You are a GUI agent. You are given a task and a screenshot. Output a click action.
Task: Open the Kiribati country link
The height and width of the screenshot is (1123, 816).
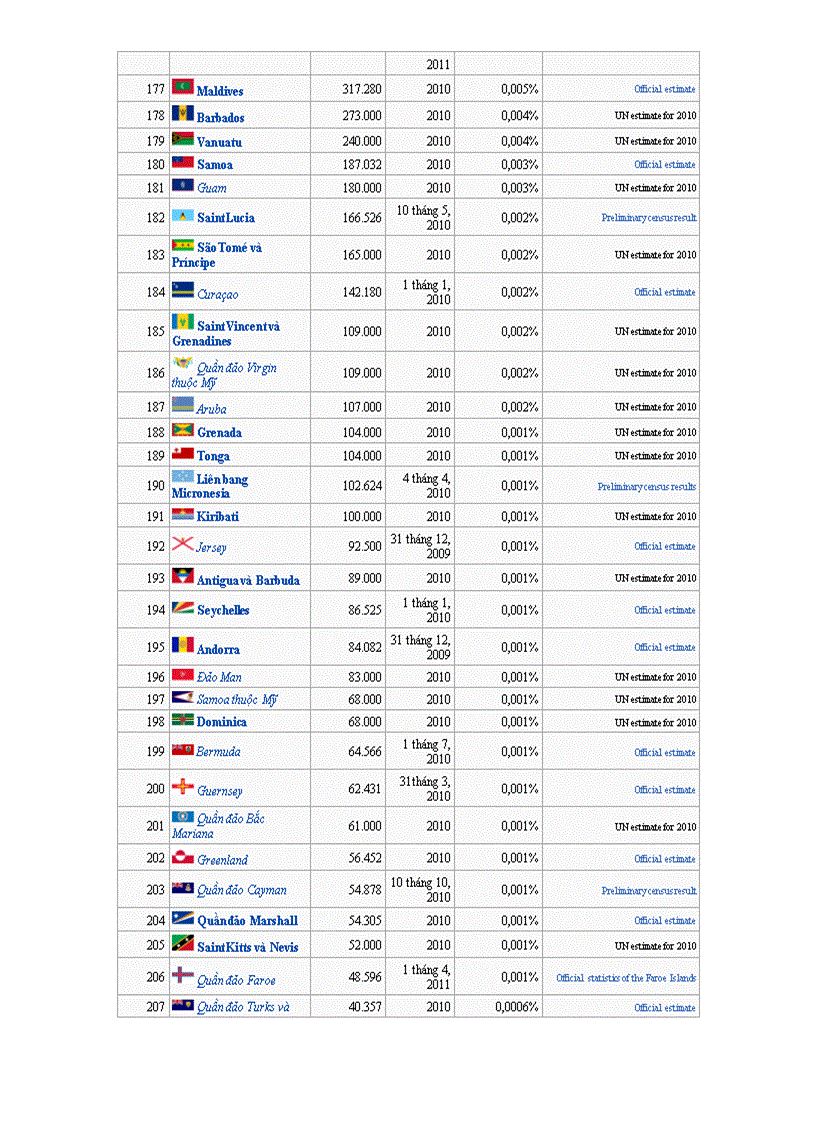pos(218,516)
